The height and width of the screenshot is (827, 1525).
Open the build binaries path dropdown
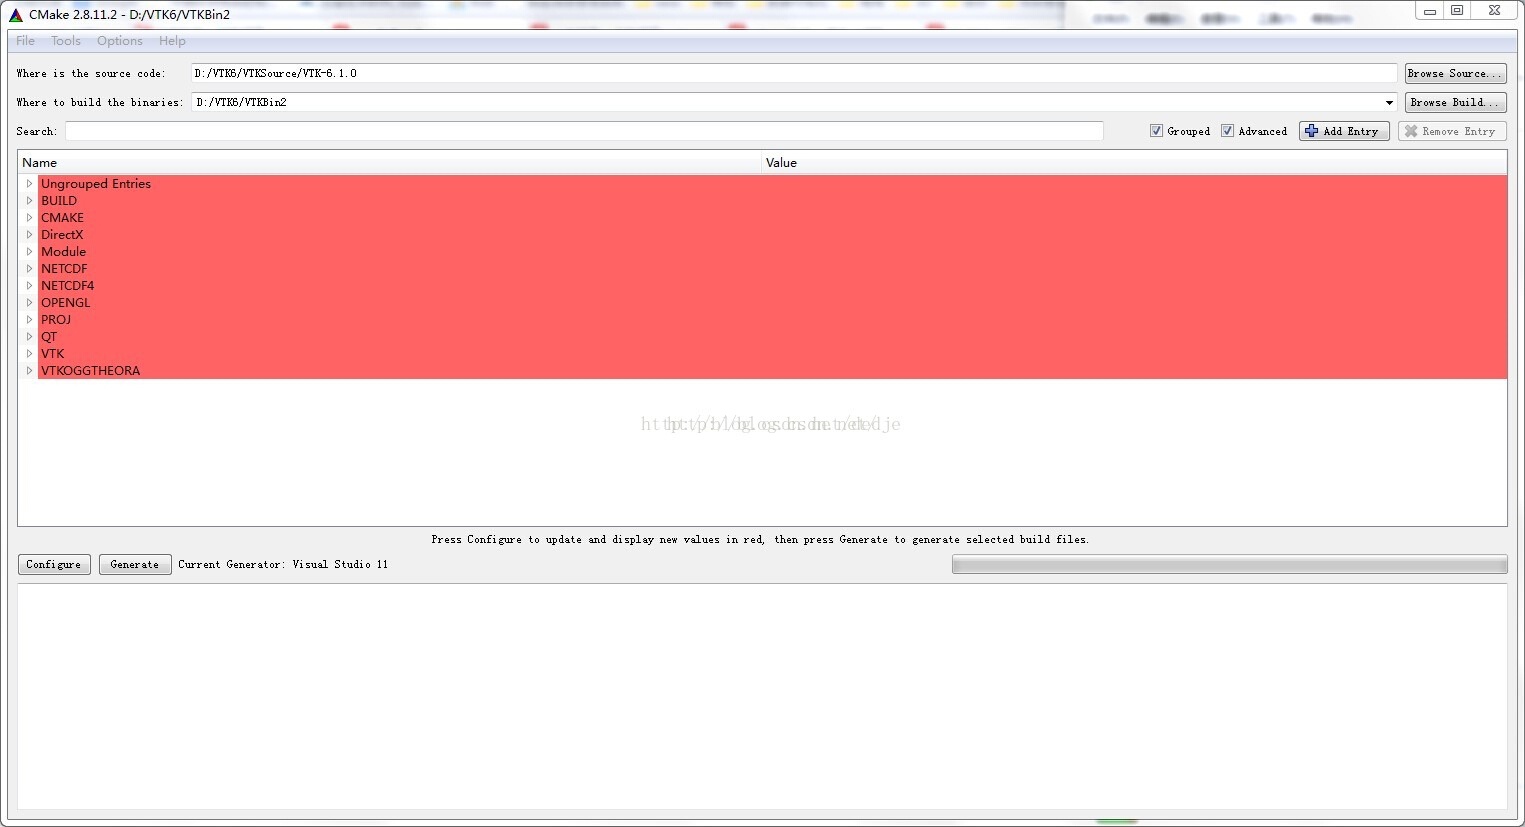(x=1389, y=103)
